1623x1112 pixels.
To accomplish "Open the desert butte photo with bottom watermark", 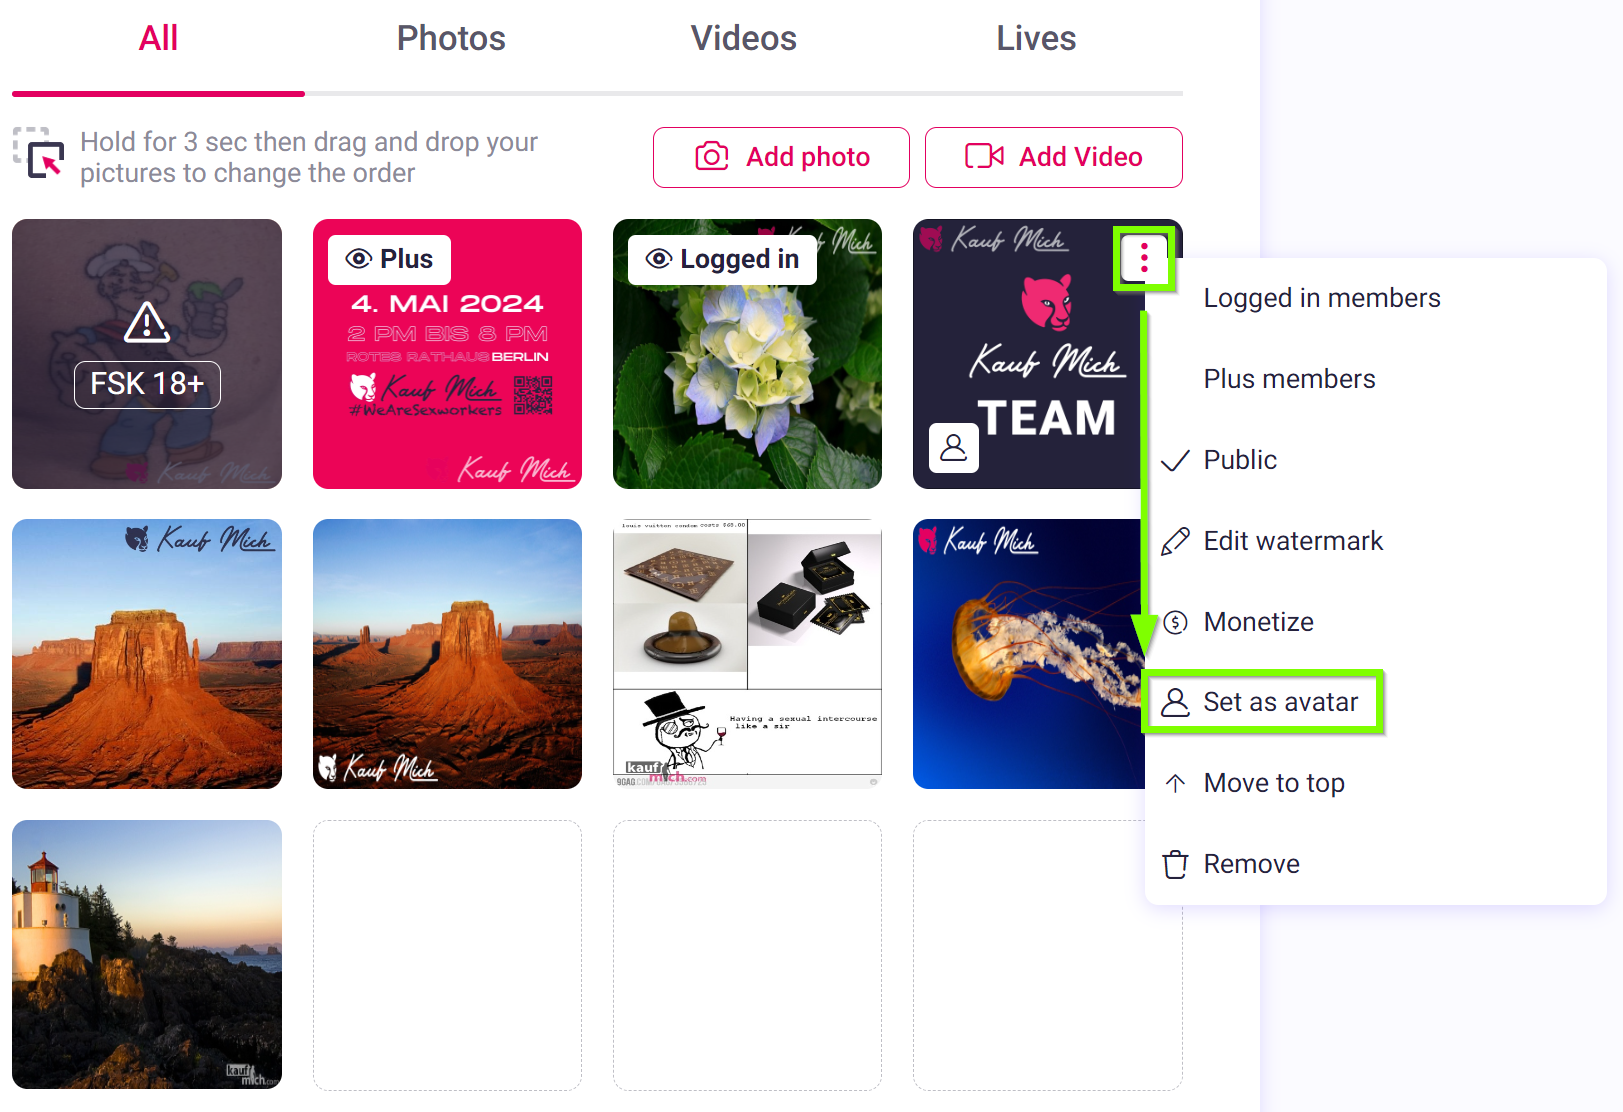I will [447, 654].
